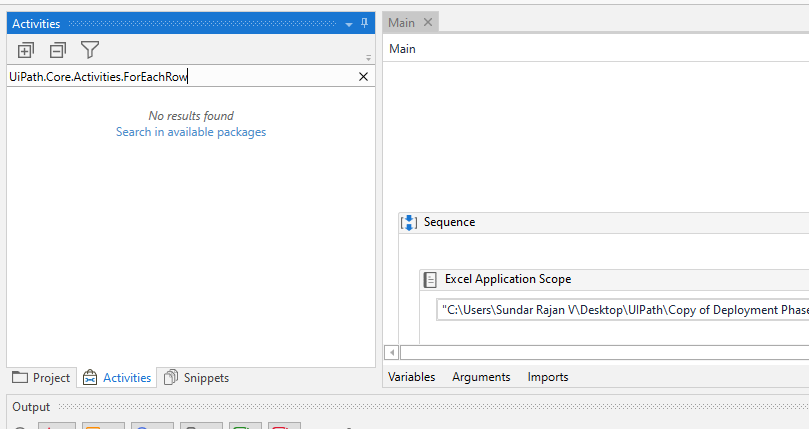Click the Excel Application Scope icon

[x=430, y=280]
